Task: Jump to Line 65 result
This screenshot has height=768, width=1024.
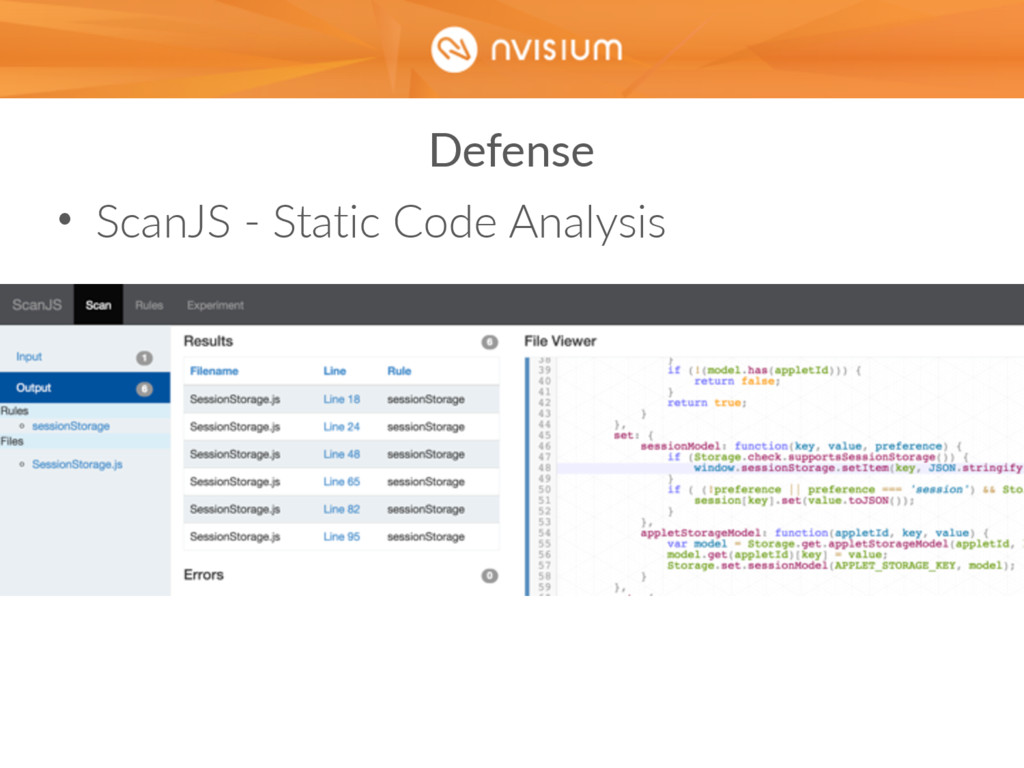Action: click(342, 481)
